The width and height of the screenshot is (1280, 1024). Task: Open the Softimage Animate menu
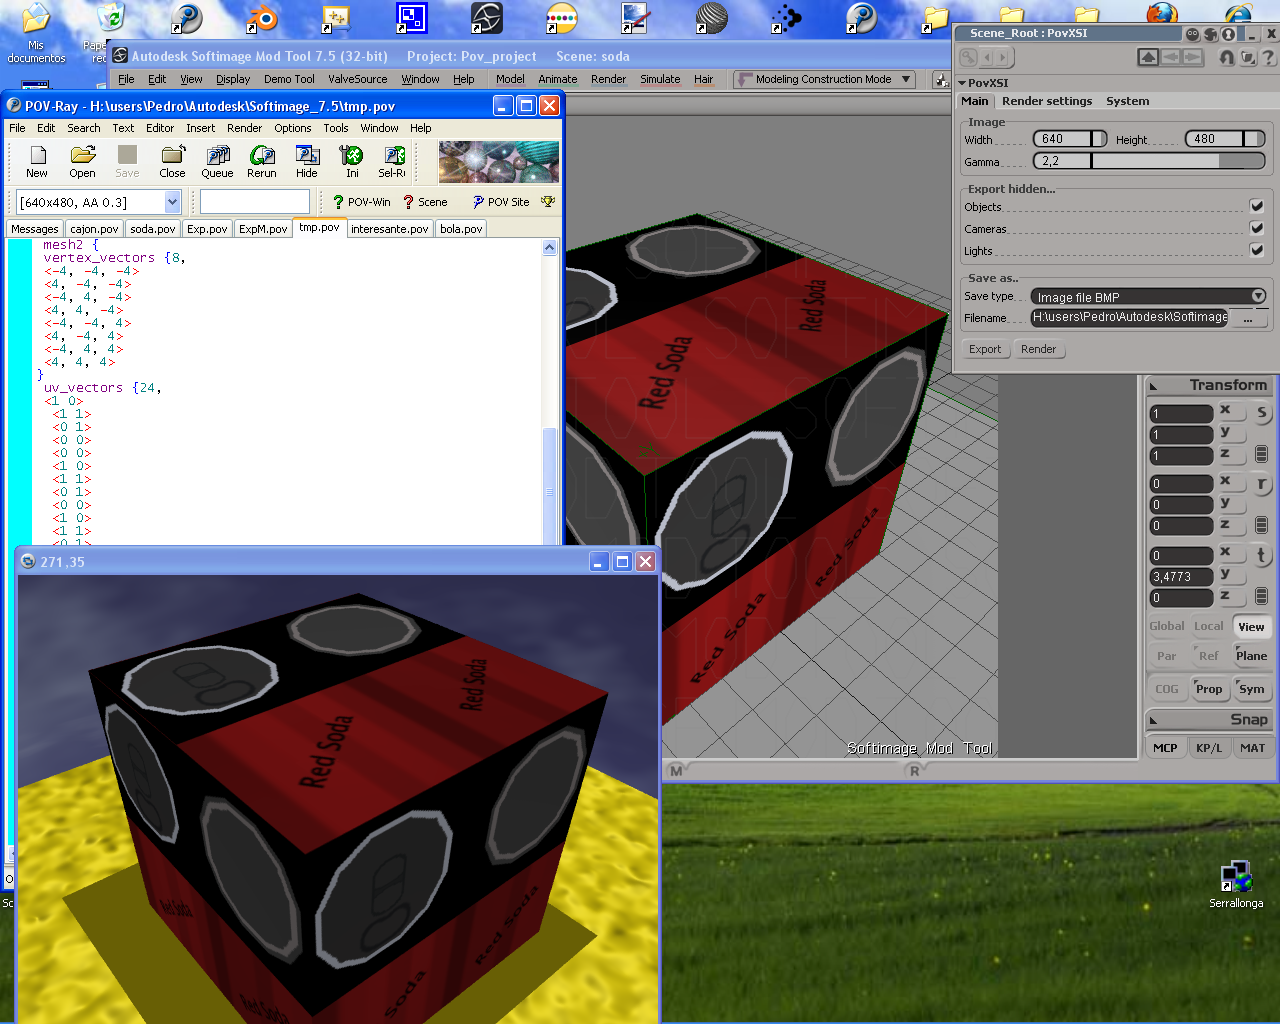(558, 79)
